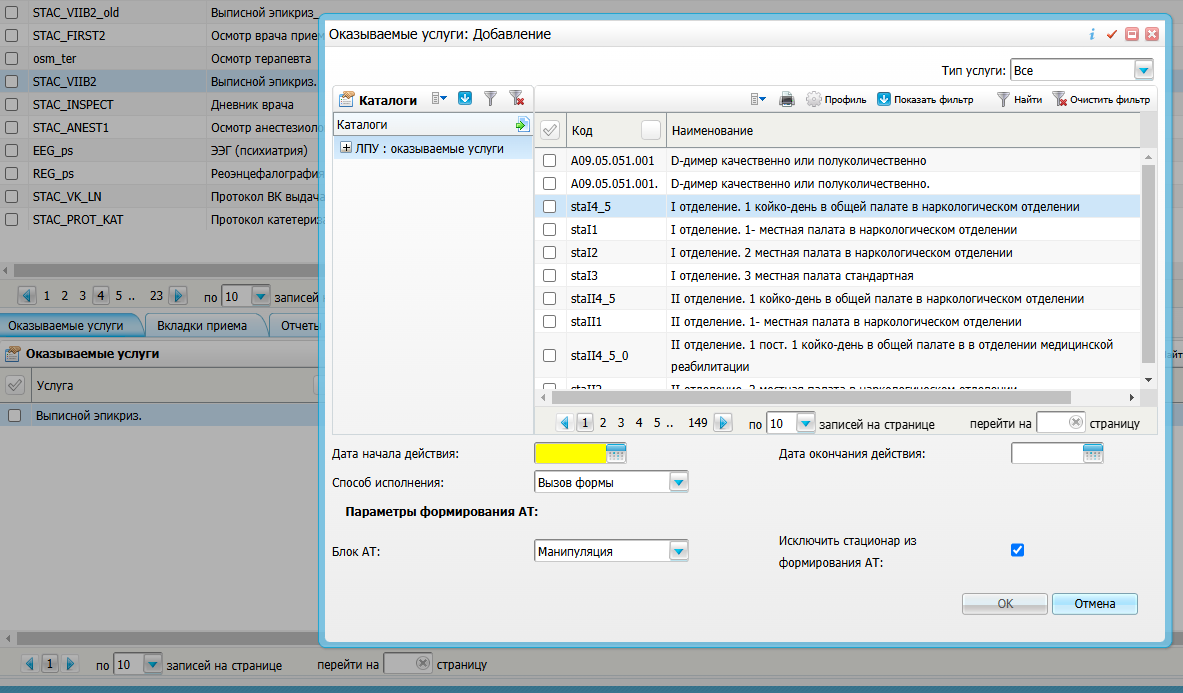Click Показать фильтр in the services grid toolbar
Image resolution: width=1183 pixels, height=693 pixels.
(x=925, y=99)
